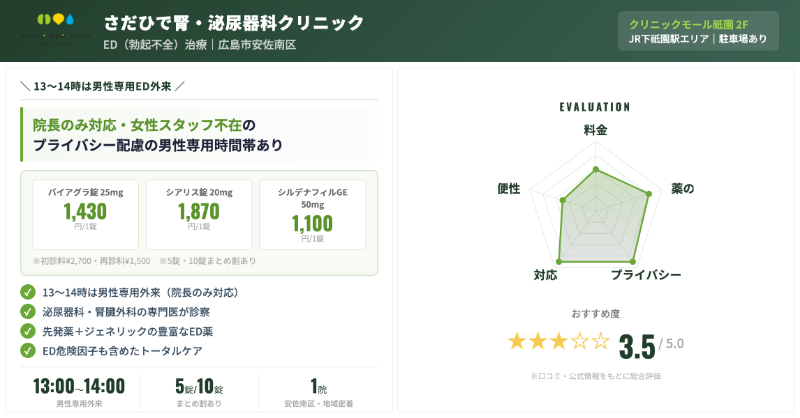Click the 5錠/10錠 まとめ割あり stat

[x=198, y=391]
